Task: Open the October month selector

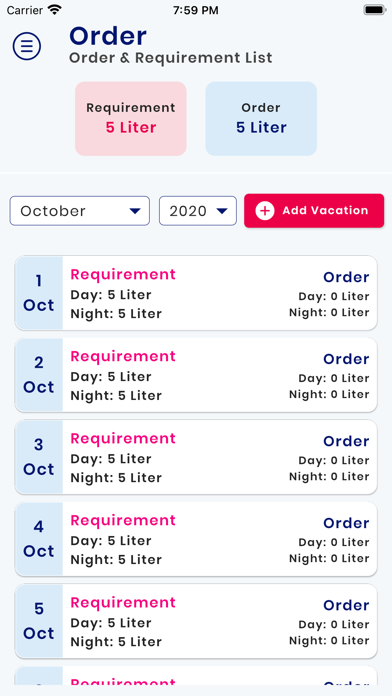Action: [80, 211]
